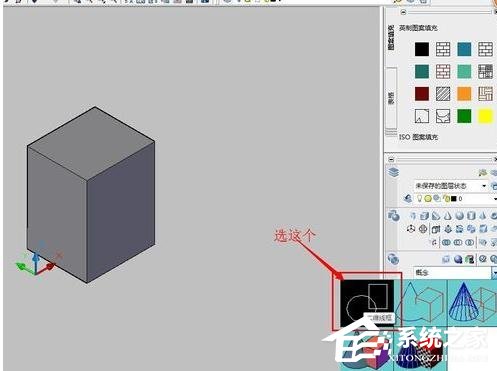This screenshot has width=497, height=371.
Task: Select the 3D hidden blue cone style thumbnail
Action: pos(472,303)
